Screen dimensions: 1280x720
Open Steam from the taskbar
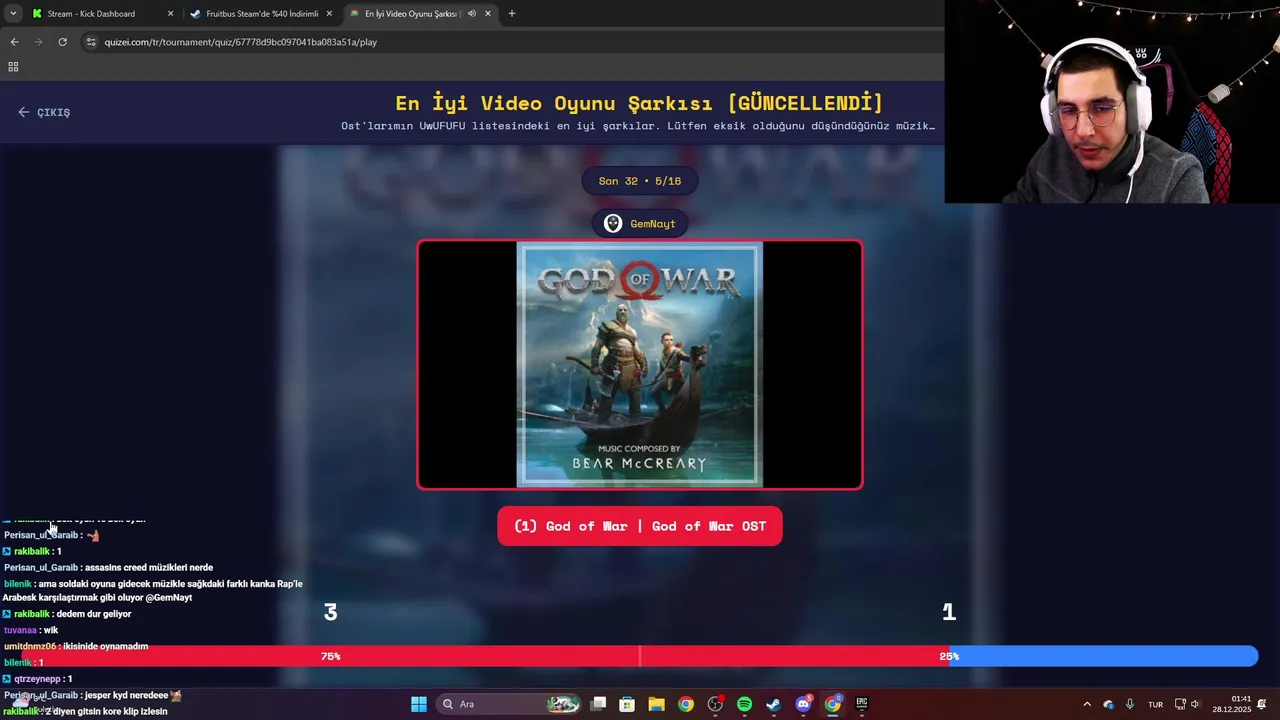tap(773, 704)
